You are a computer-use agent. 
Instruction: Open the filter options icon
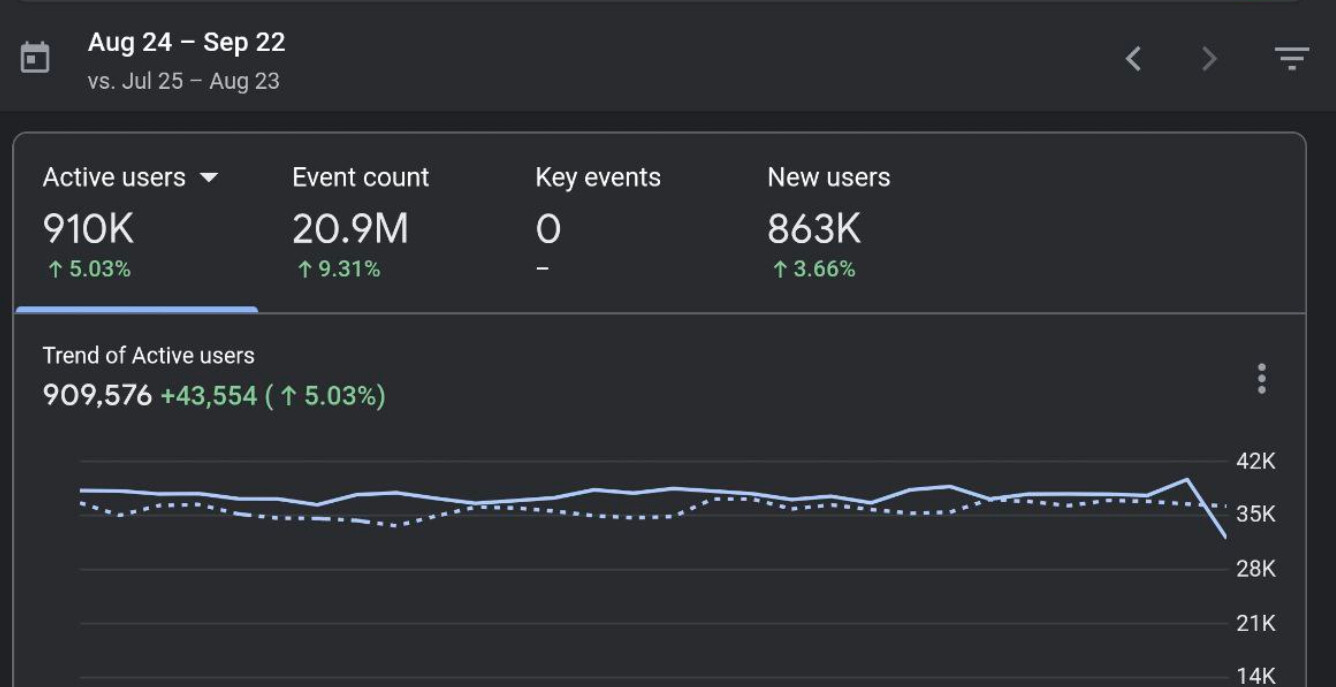coord(1291,59)
